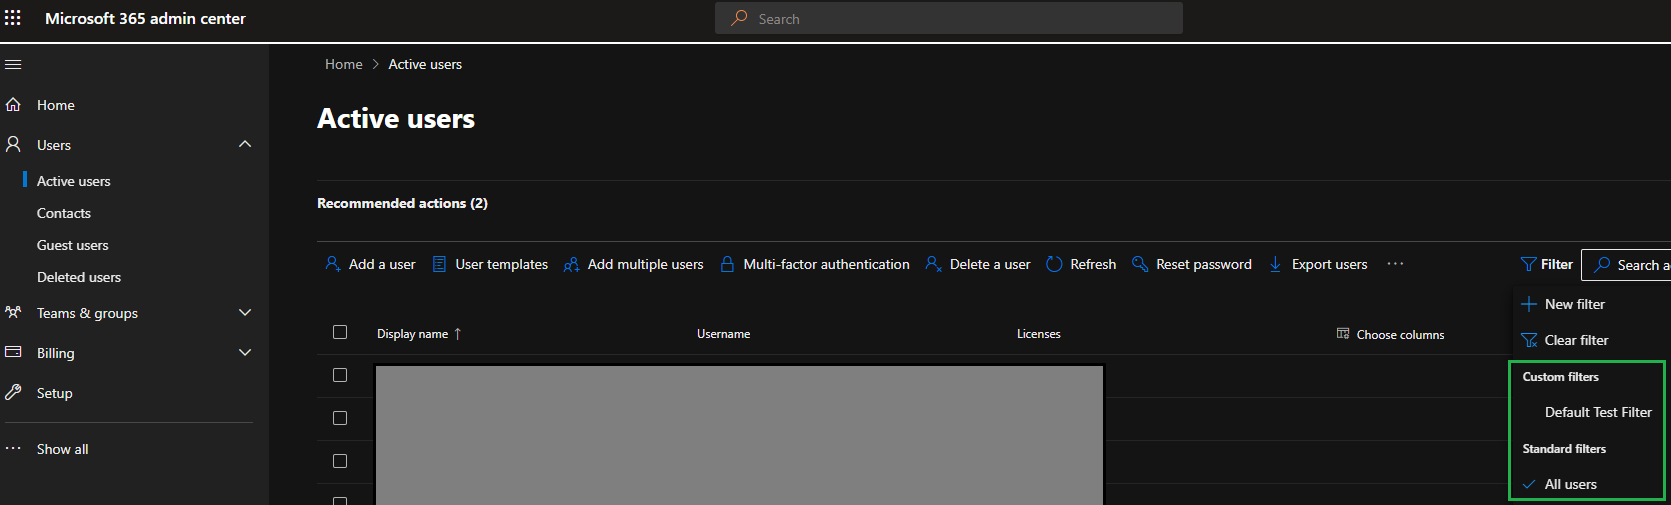Sort by the Username column header
The image size is (1671, 505).
[724, 334]
